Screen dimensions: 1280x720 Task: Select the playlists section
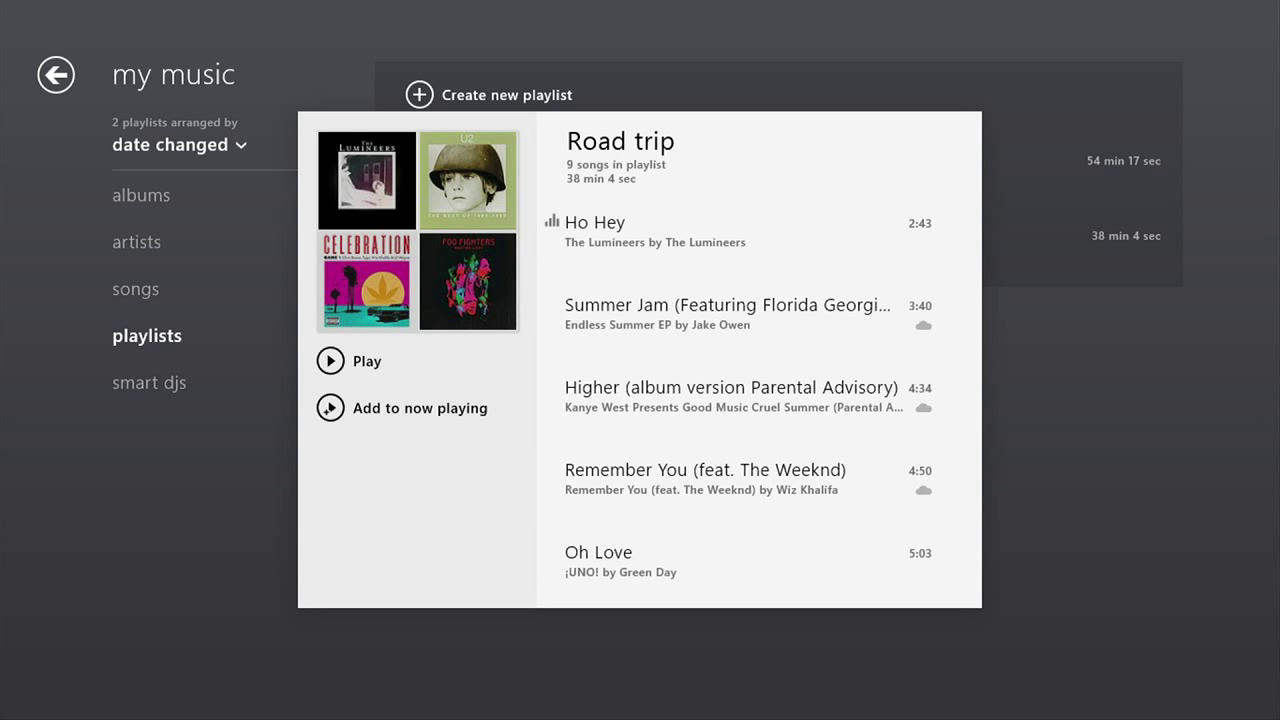click(x=147, y=336)
